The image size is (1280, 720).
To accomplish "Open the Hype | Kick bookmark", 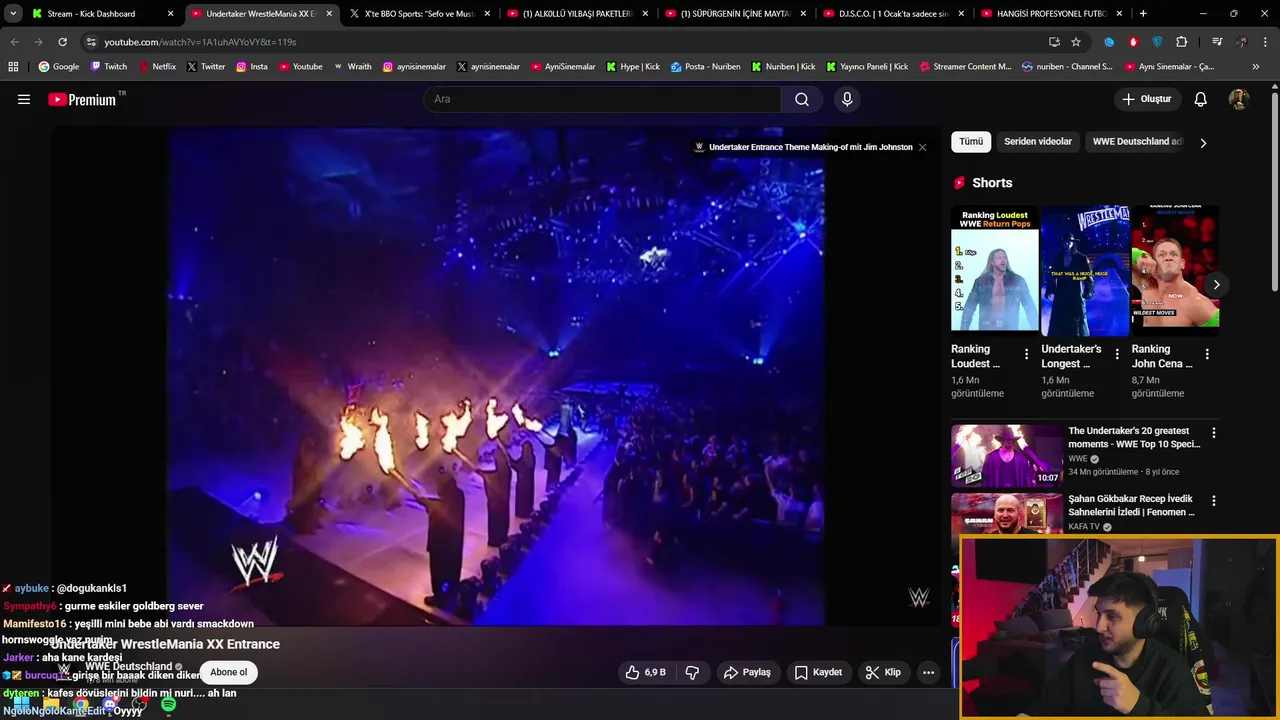I will [632, 67].
